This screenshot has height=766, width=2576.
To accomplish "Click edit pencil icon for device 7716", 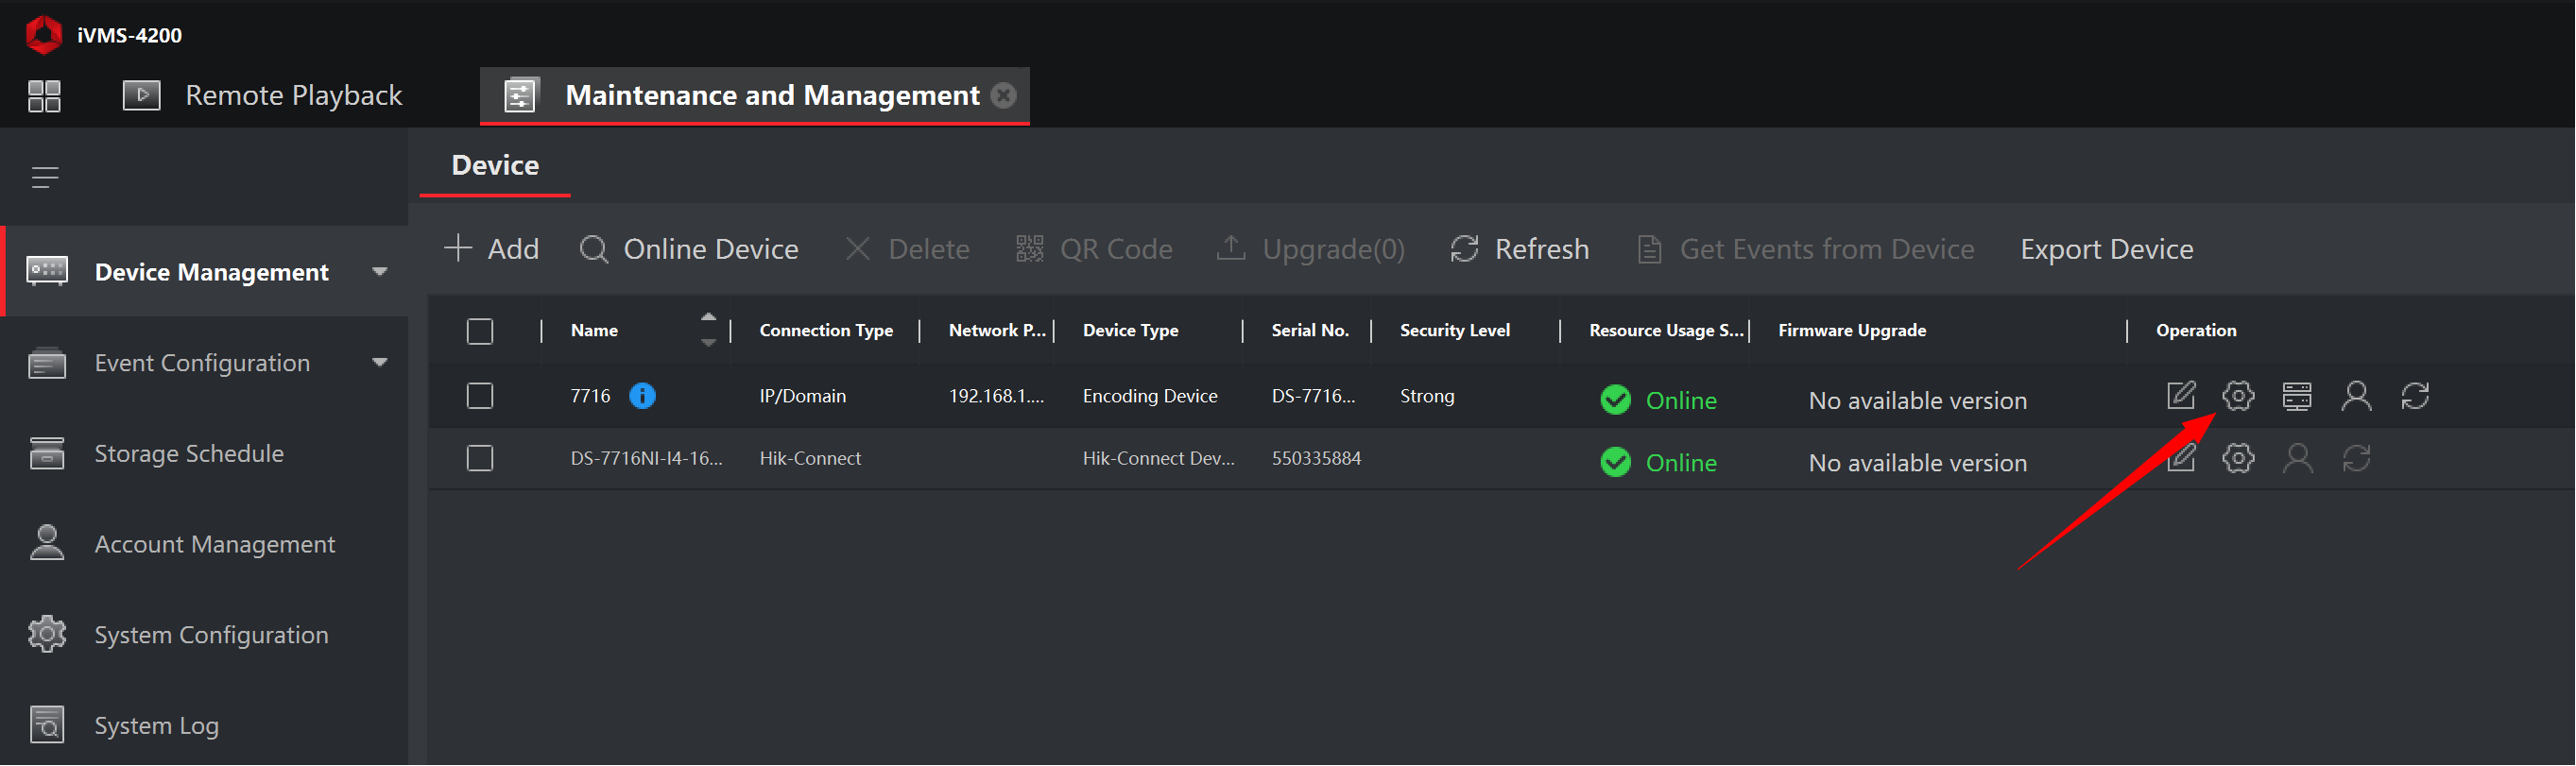I will (x=2180, y=396).
